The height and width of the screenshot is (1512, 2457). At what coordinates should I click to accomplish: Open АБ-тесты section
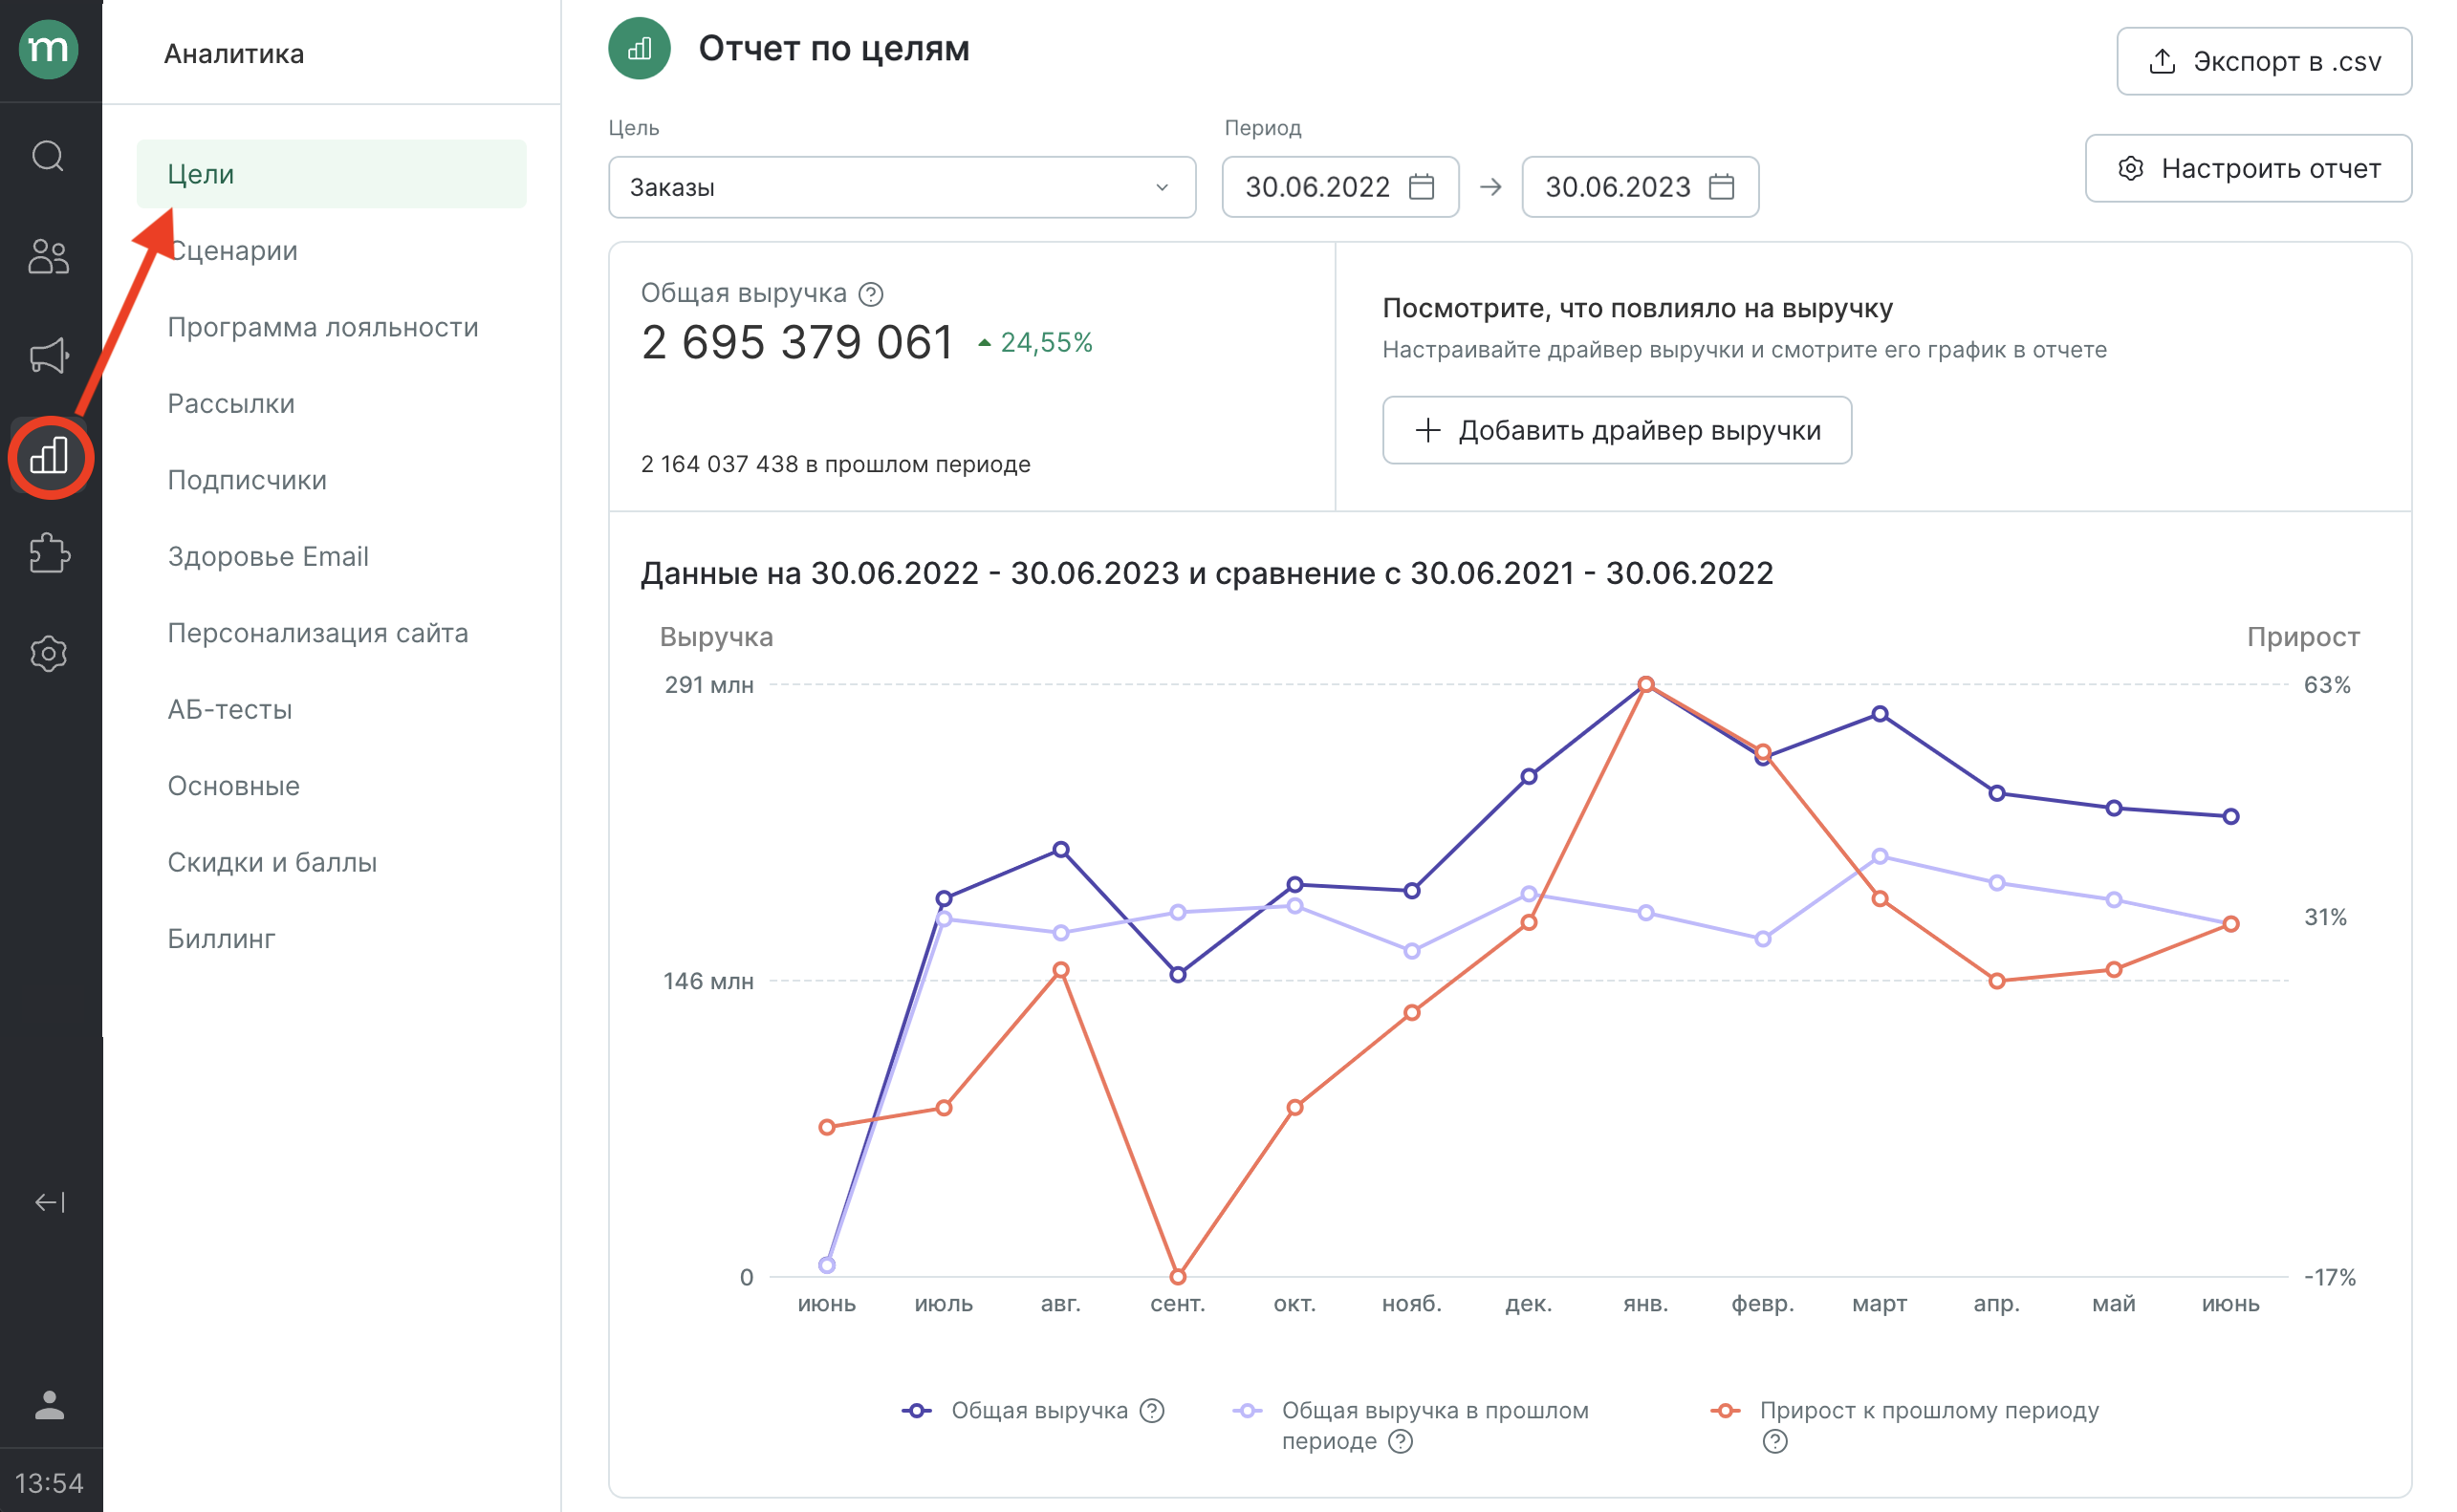coord(230,709)
